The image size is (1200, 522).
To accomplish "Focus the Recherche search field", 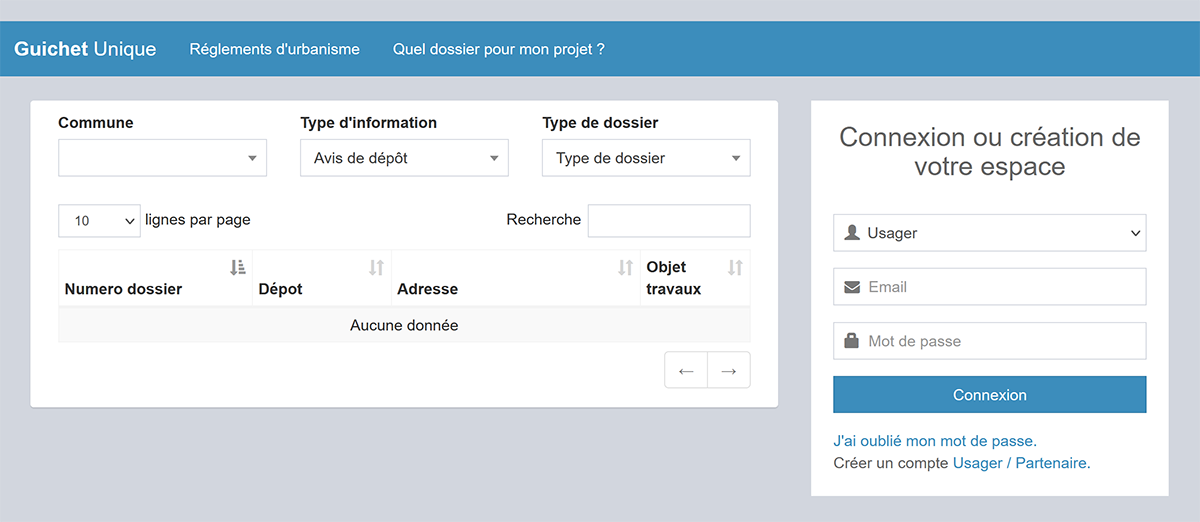I will pyautogui.click(x=669, y=221).
